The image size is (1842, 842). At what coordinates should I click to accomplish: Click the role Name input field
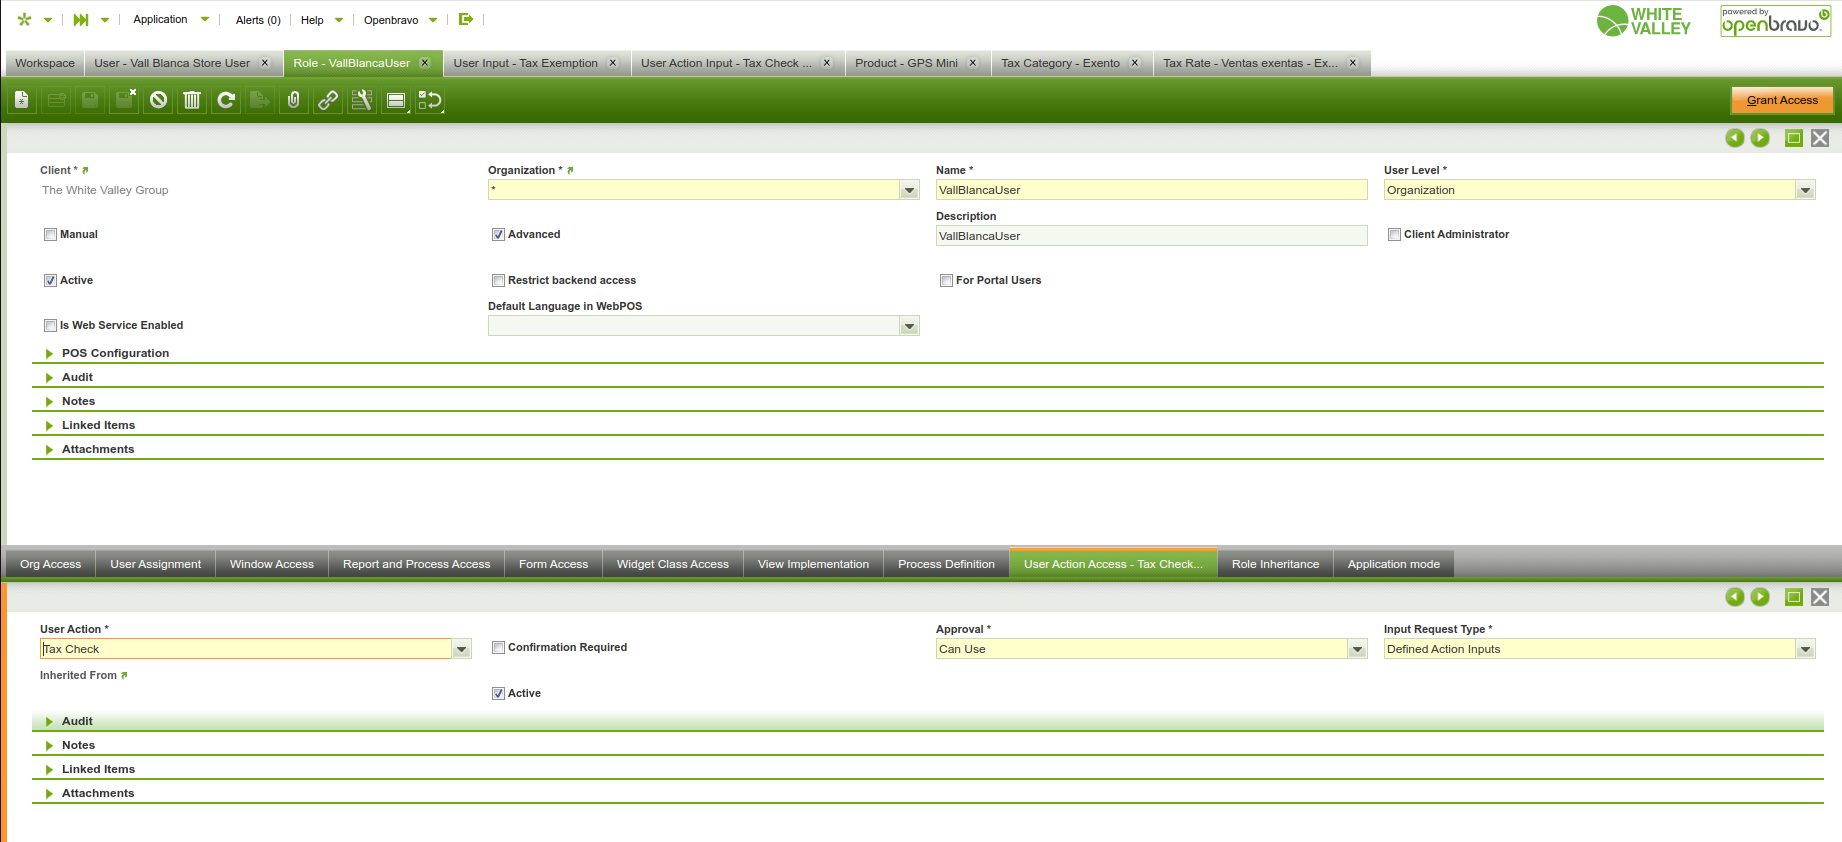click(x=1150, y=190)
